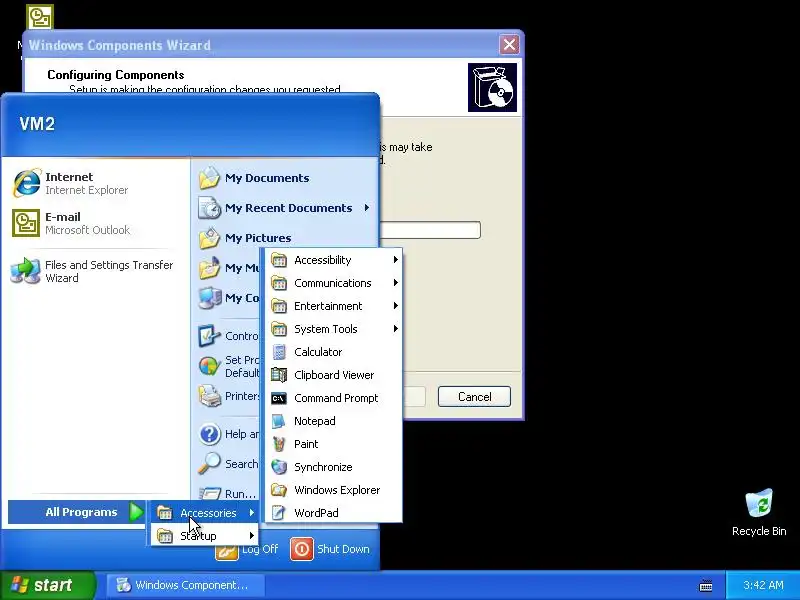Open the My Pictures folder icon
Image resolution: width=800 pixels, height=600 pixels.
209,238
